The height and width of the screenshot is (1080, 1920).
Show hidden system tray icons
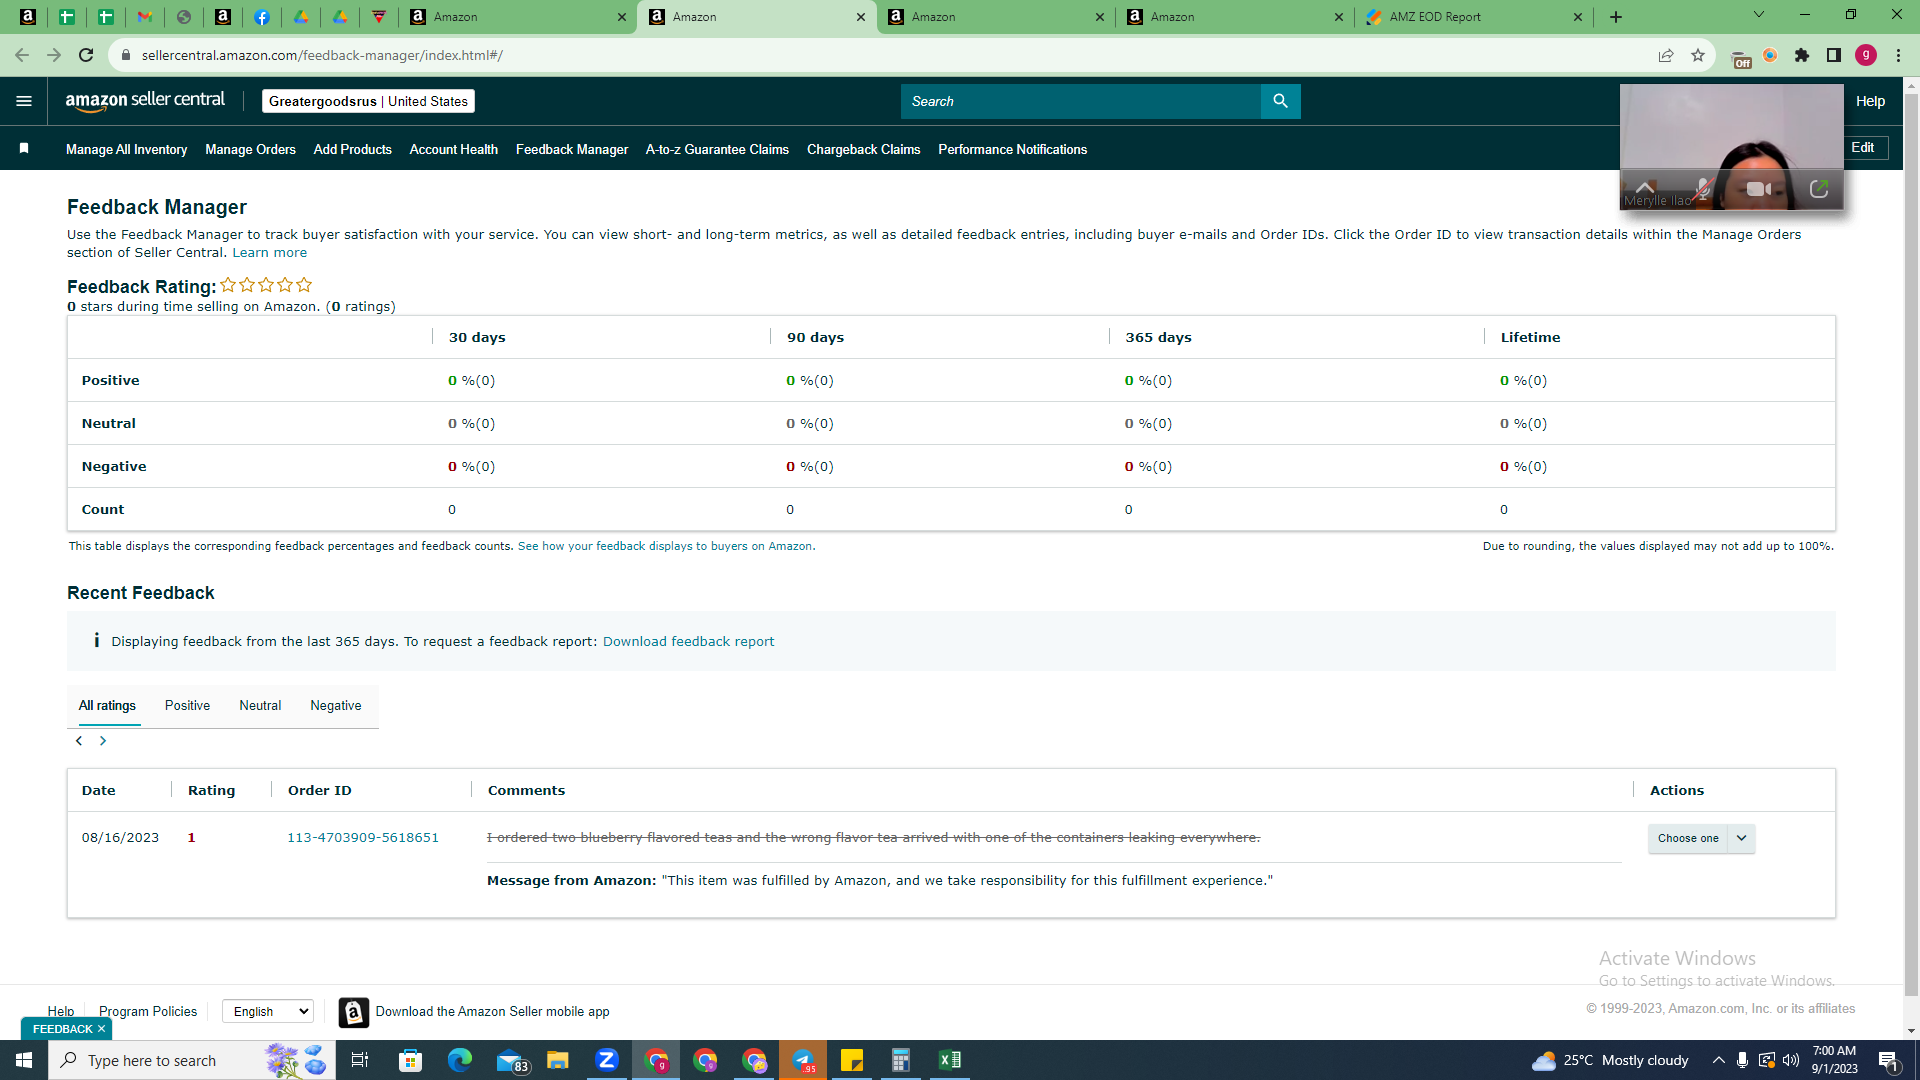click(1718, 1060)
